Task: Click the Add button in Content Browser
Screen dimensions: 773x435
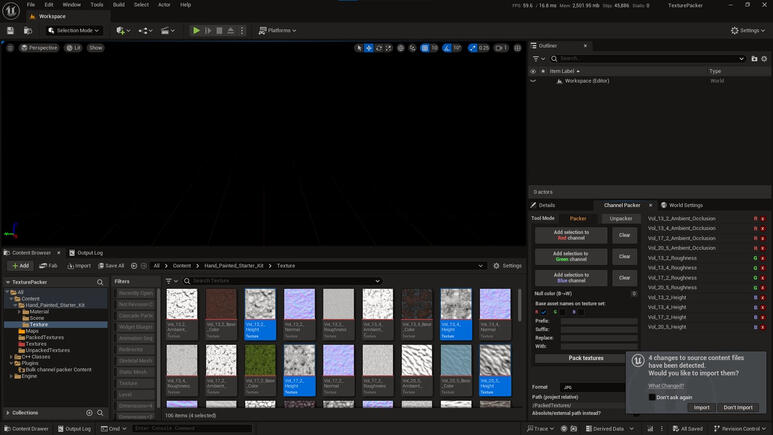Action: 21,266
